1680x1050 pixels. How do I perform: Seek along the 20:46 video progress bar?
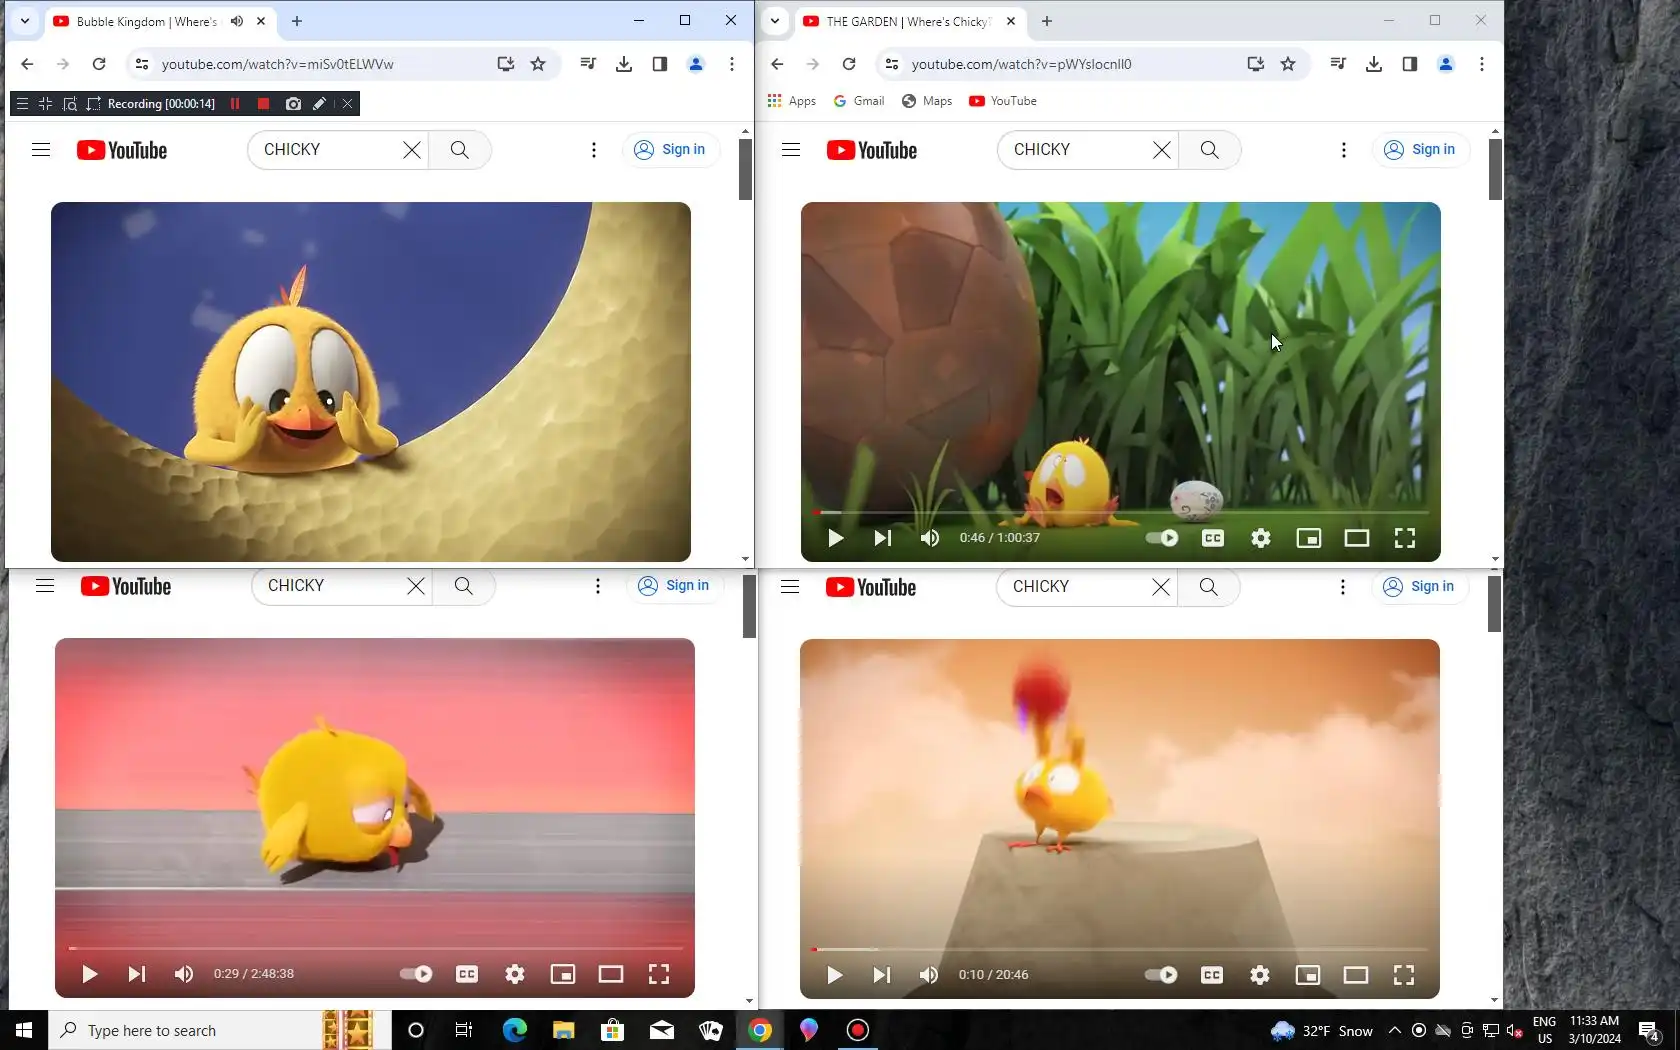point(1120,949)
